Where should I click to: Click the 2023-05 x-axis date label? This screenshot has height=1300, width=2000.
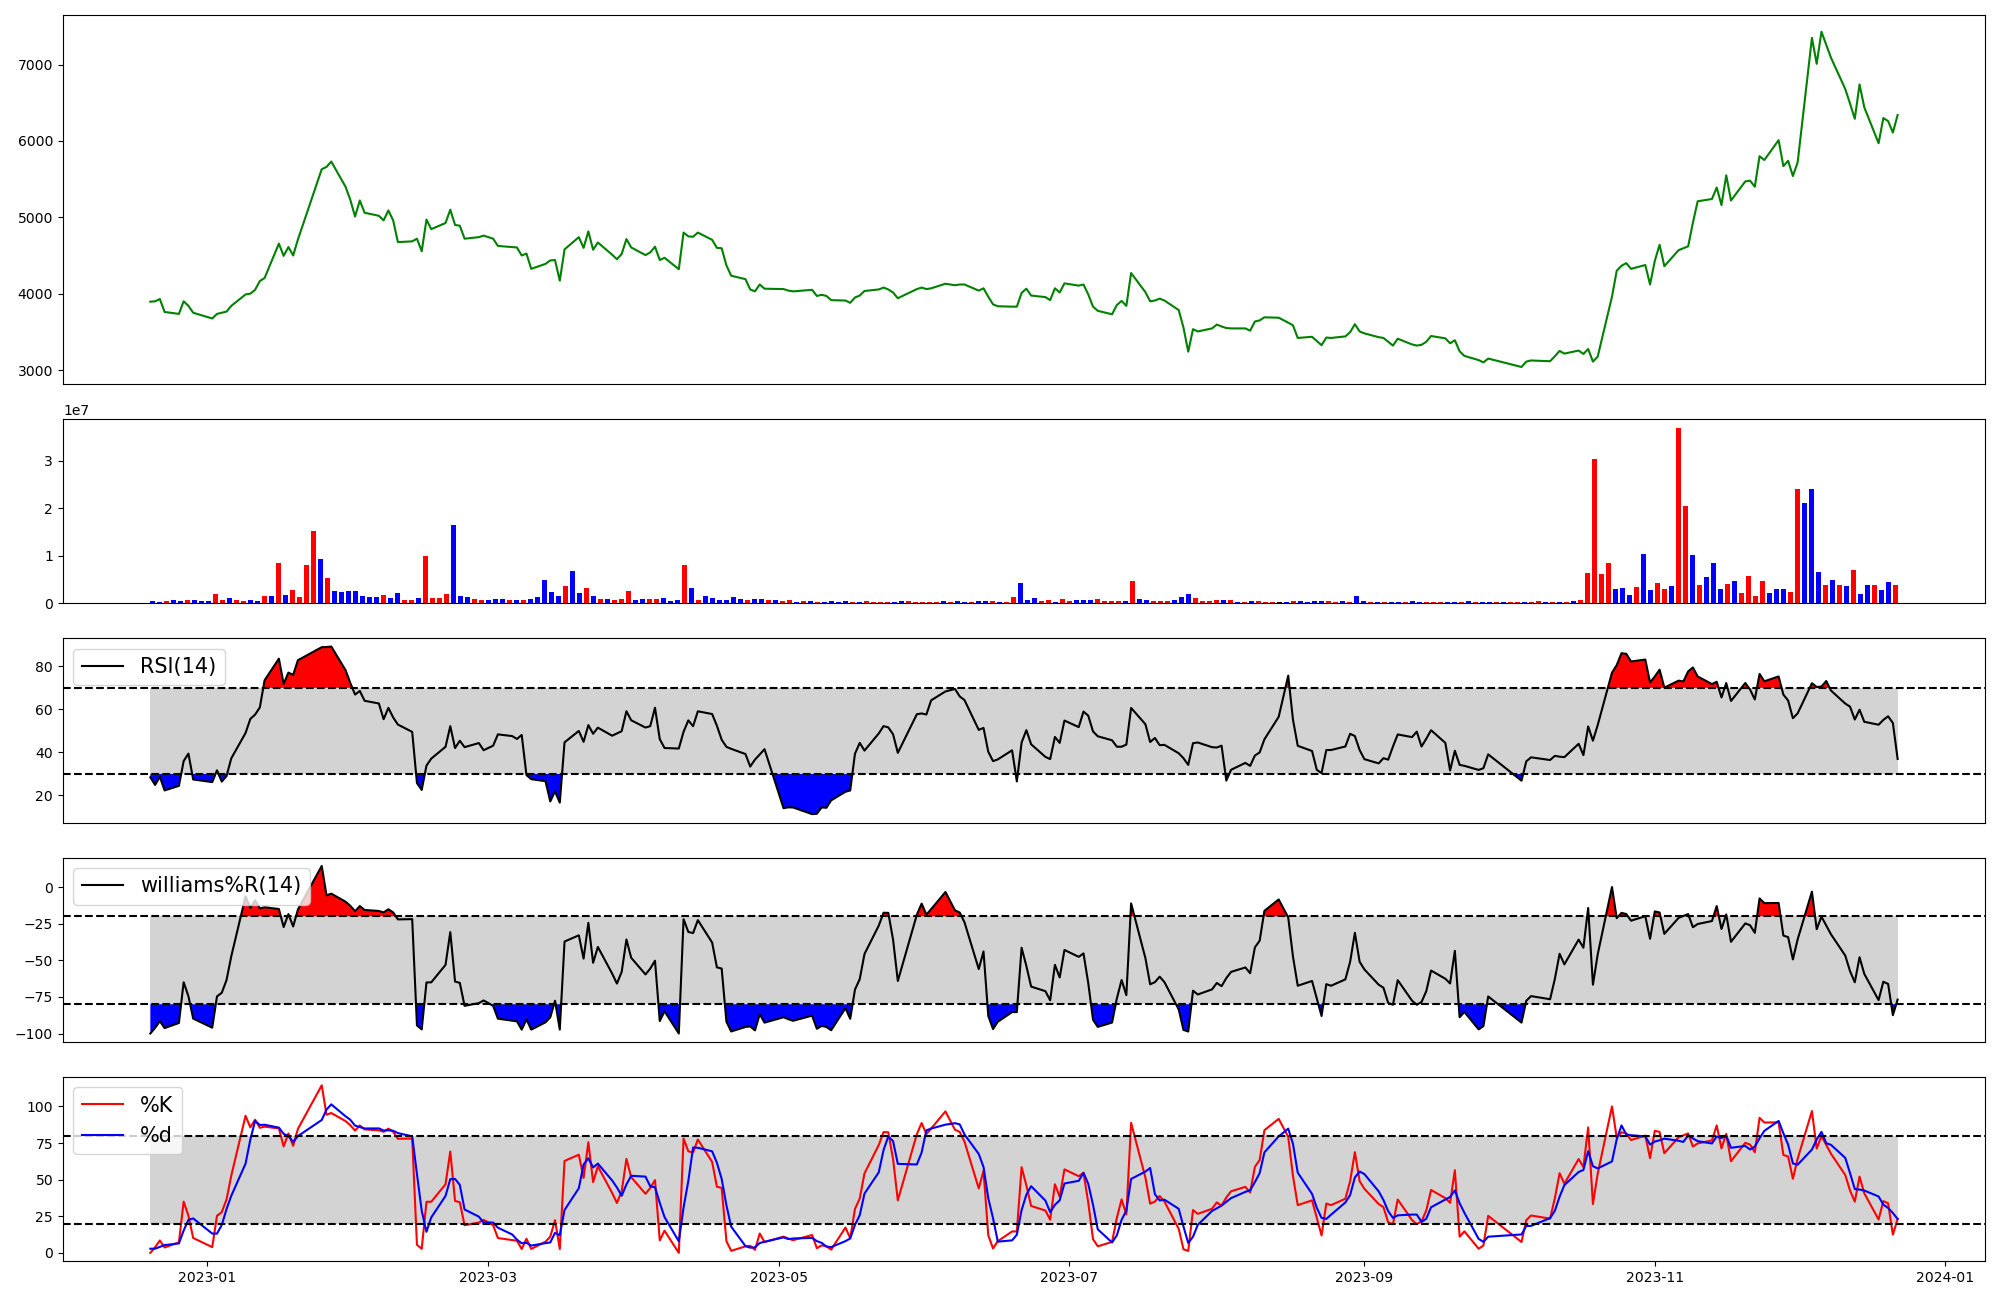click(x=778, y=1277)
